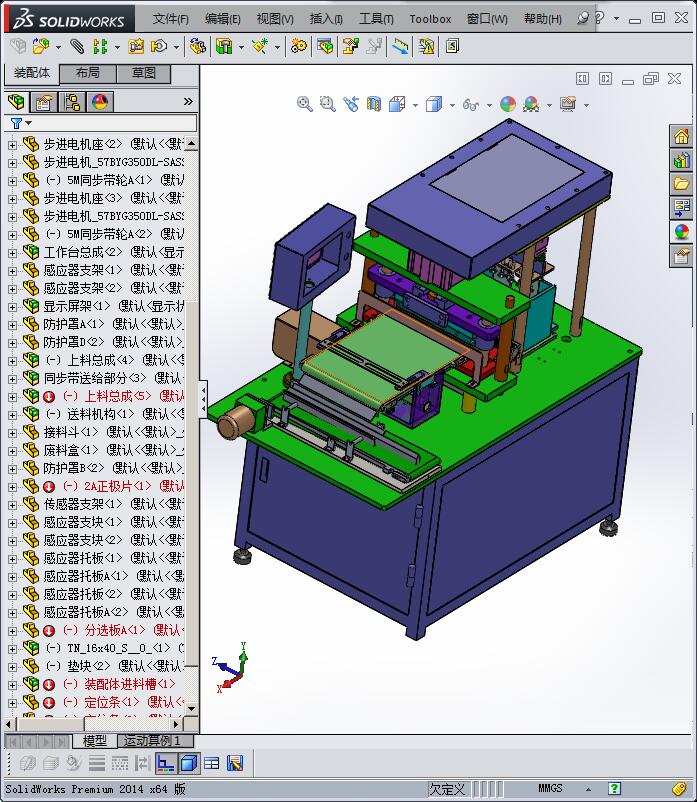Click the feature tree filter input field
This screenshot has height=802, width=697.
point(101,123)
